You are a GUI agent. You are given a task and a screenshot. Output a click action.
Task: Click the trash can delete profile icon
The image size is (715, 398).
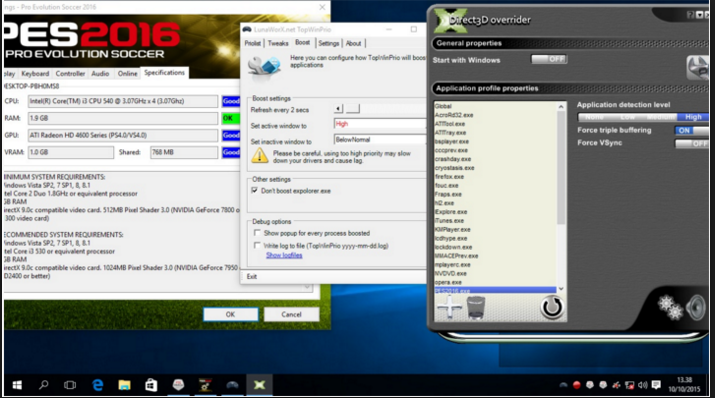pos(476,307)
